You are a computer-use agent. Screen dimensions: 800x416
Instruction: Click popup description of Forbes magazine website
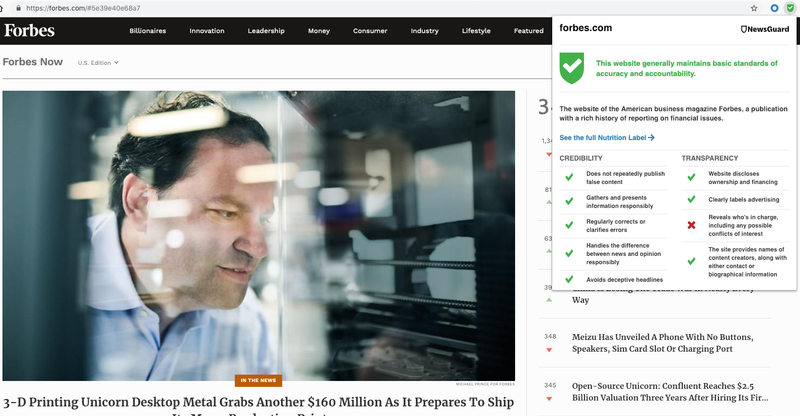point(673,113)
